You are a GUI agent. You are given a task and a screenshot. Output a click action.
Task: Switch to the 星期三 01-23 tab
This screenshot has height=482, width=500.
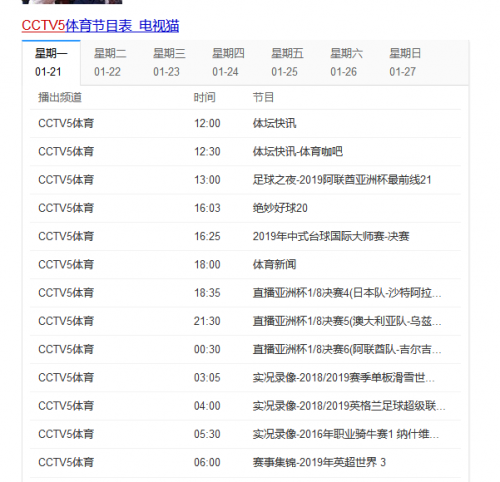169,62
